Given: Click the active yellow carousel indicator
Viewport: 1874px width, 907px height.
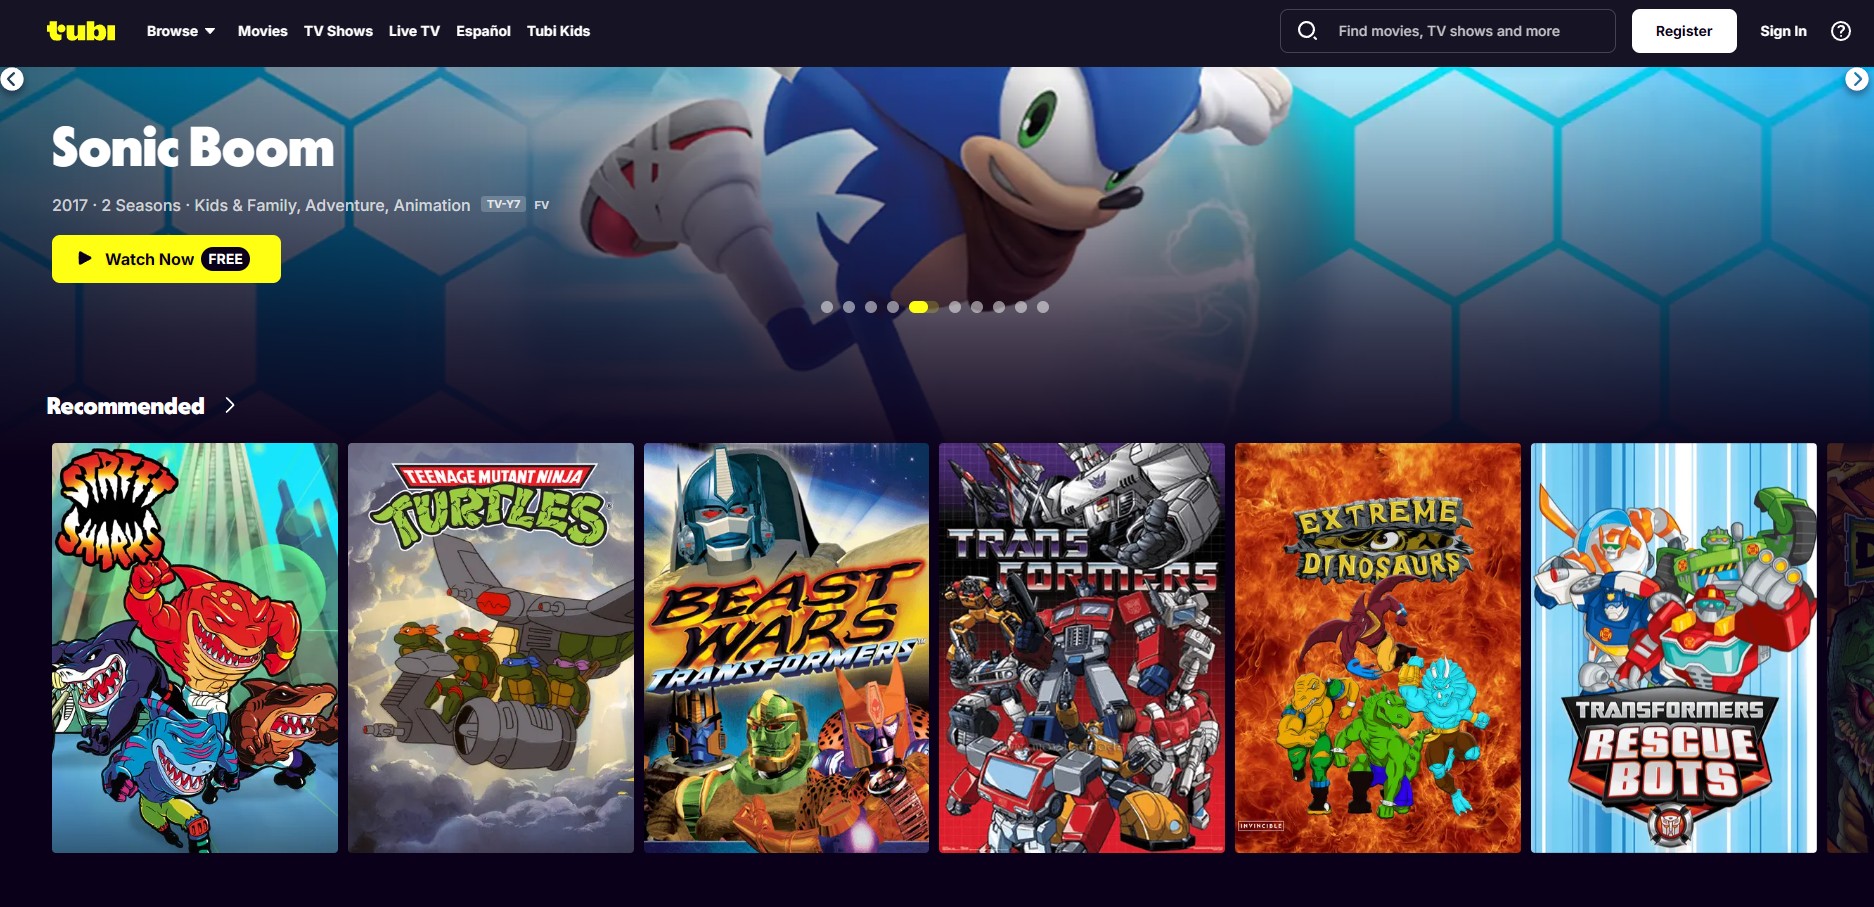Looking at the screenshot, I should click(x=924, y=307).
